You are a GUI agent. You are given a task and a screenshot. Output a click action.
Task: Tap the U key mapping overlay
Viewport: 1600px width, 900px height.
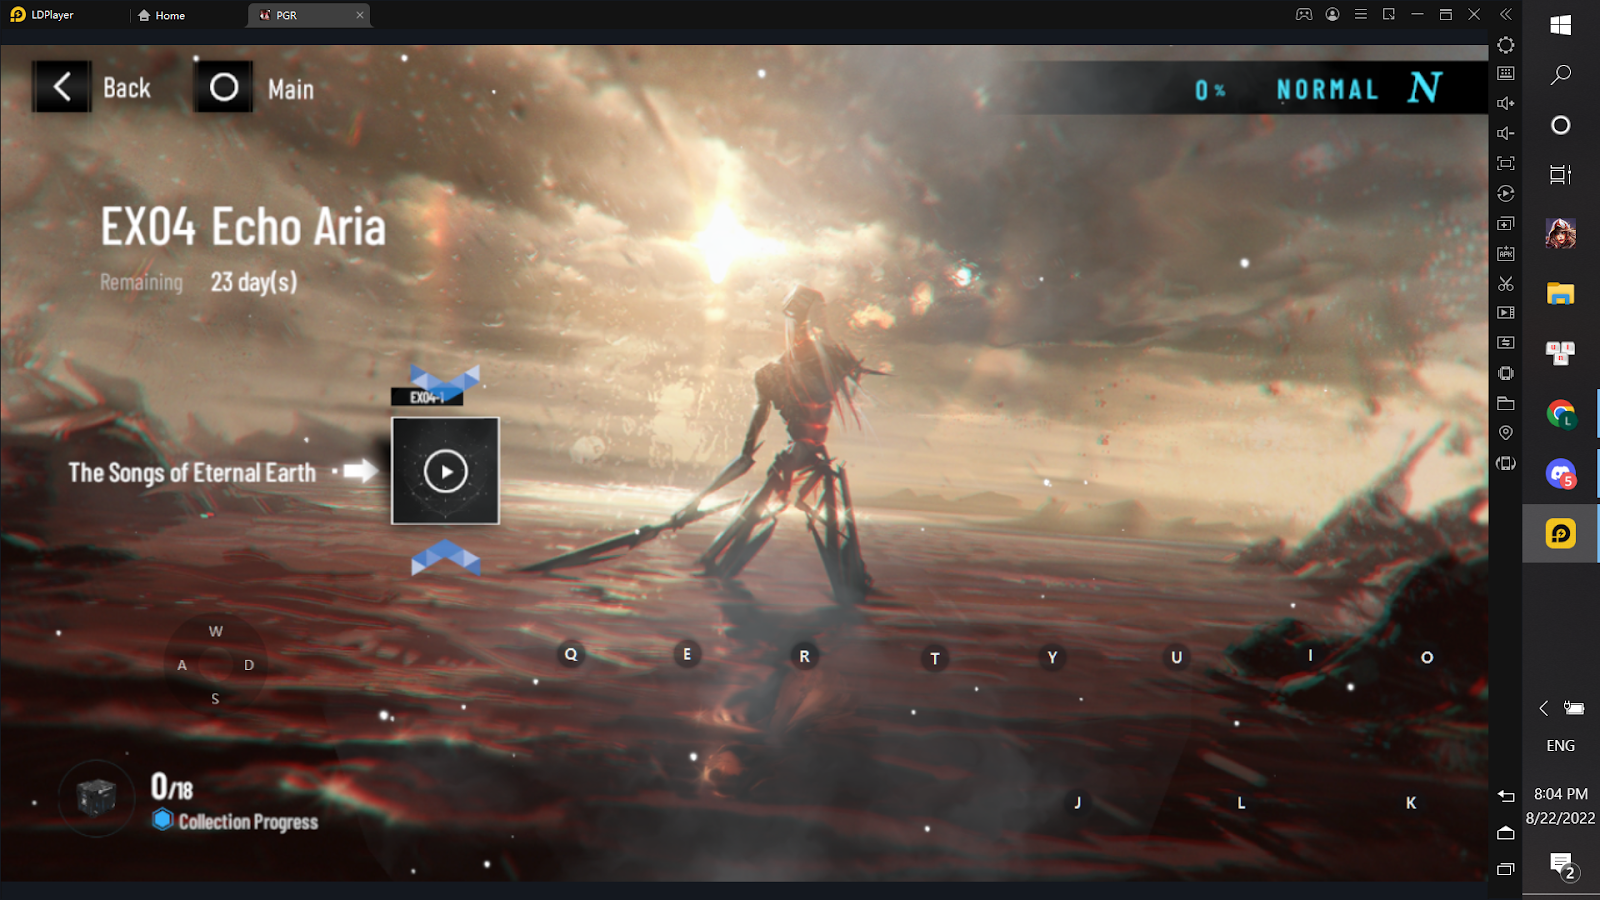point(1176,657)
